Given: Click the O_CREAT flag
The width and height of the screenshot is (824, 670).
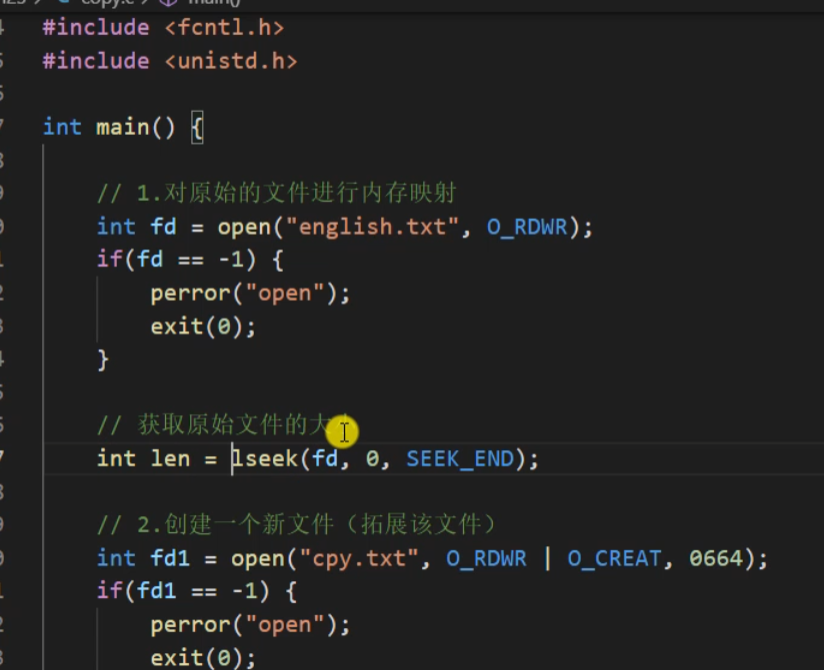Looking at the screenshot, I should tap(614, 558).
